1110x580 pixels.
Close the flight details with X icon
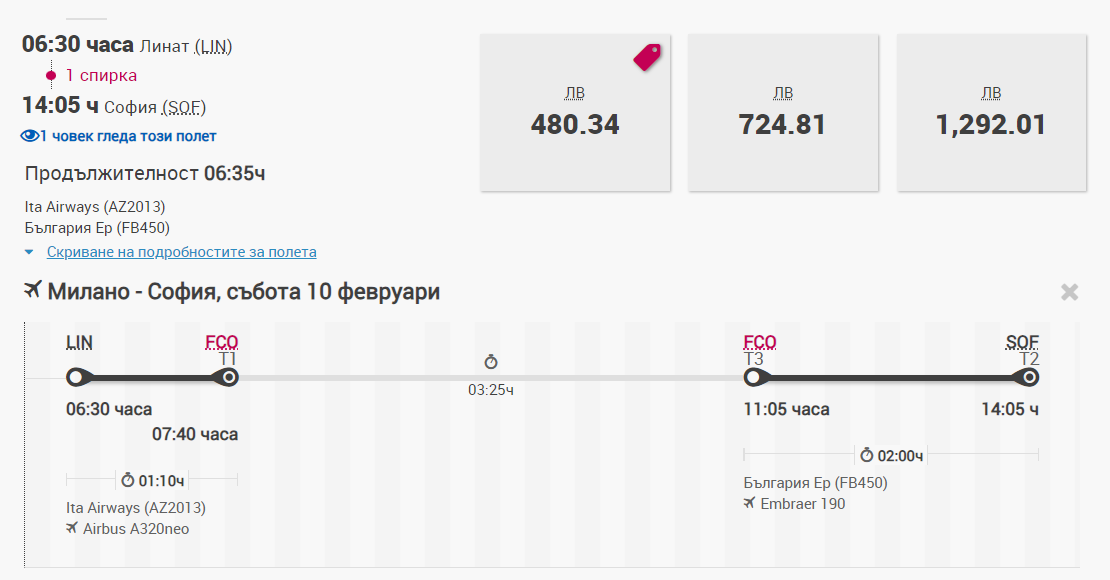[x=1069, y=292]
